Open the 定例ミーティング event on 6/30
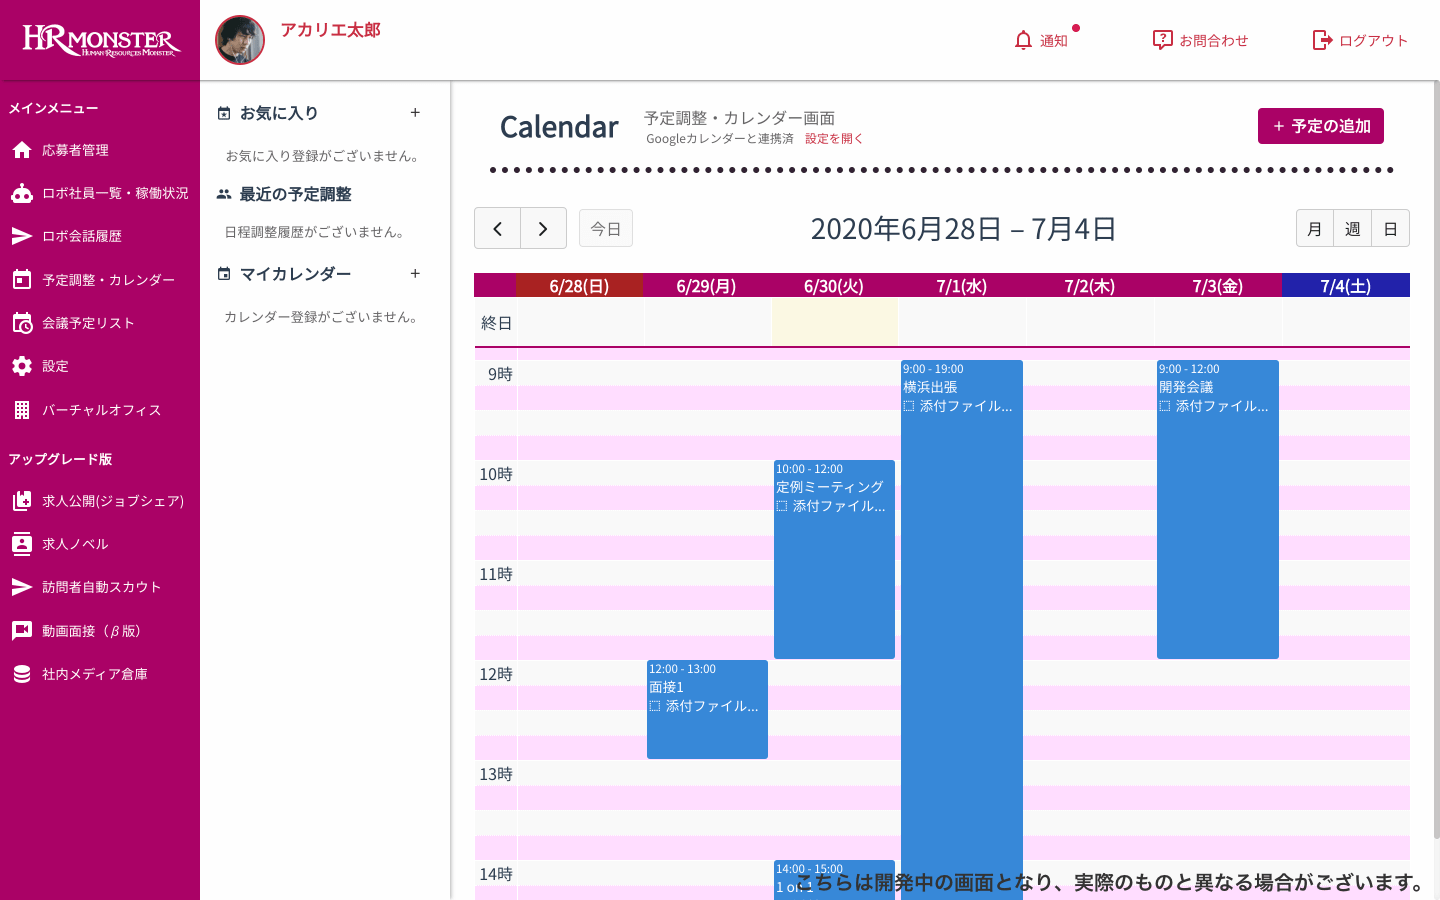Image resolution: width=1440 pixels, height=900 pixels. 834,559
